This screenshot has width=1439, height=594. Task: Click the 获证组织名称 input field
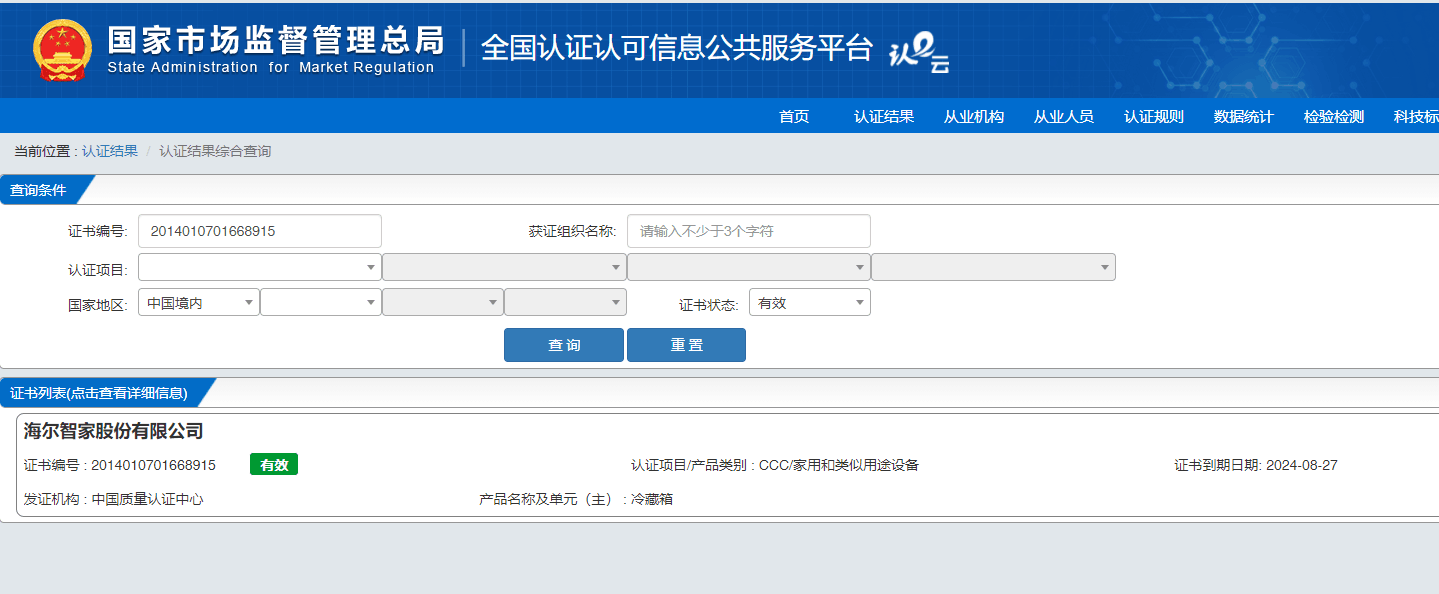tap(749, 231)
